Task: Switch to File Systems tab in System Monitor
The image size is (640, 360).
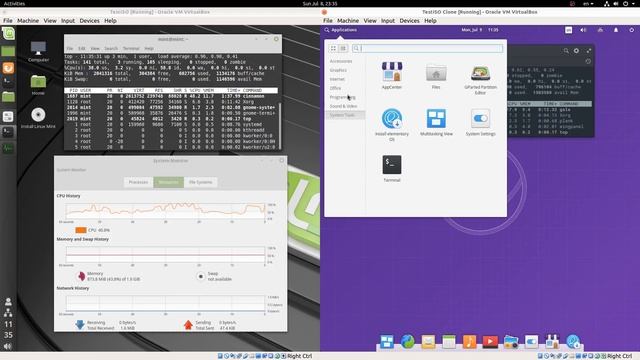Action: [200, 182]
